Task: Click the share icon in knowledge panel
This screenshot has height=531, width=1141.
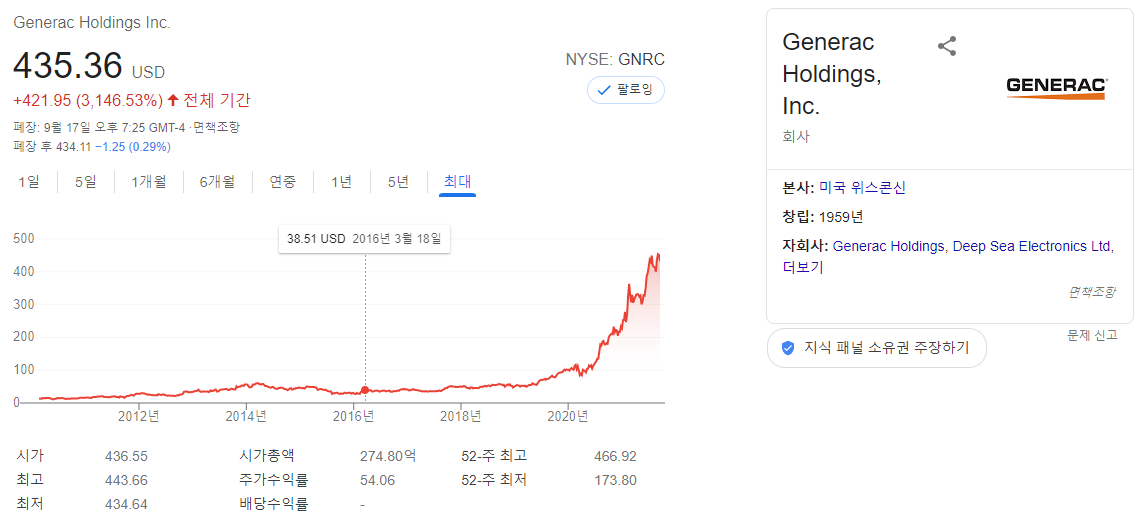Action: coord(947,47)
